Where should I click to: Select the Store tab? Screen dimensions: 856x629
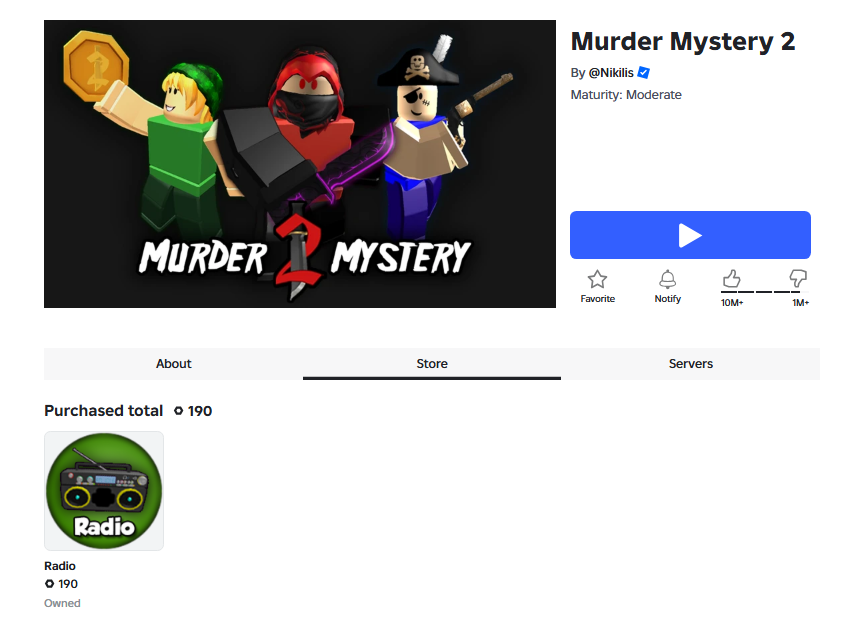(432, 364)
